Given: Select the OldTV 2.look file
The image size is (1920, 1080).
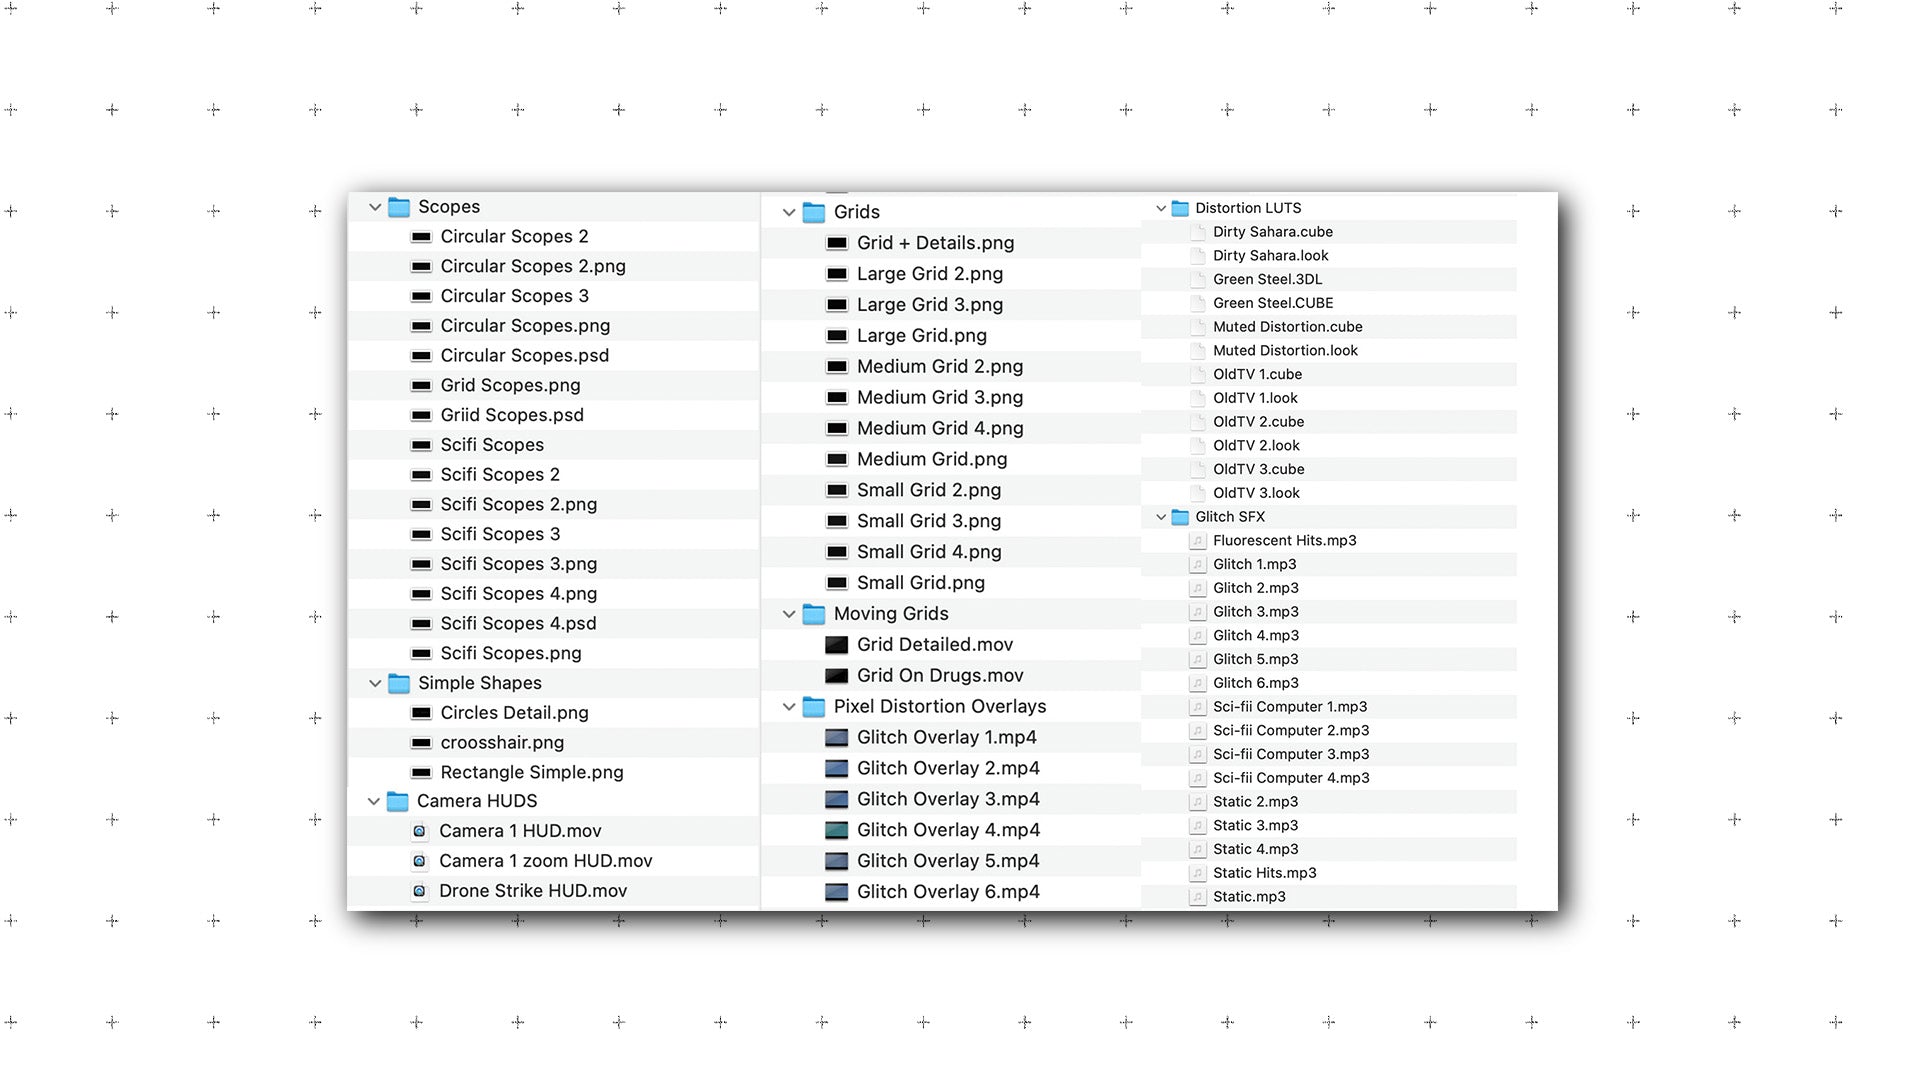Looking at the screenshot, I should tap(1256, 446).
